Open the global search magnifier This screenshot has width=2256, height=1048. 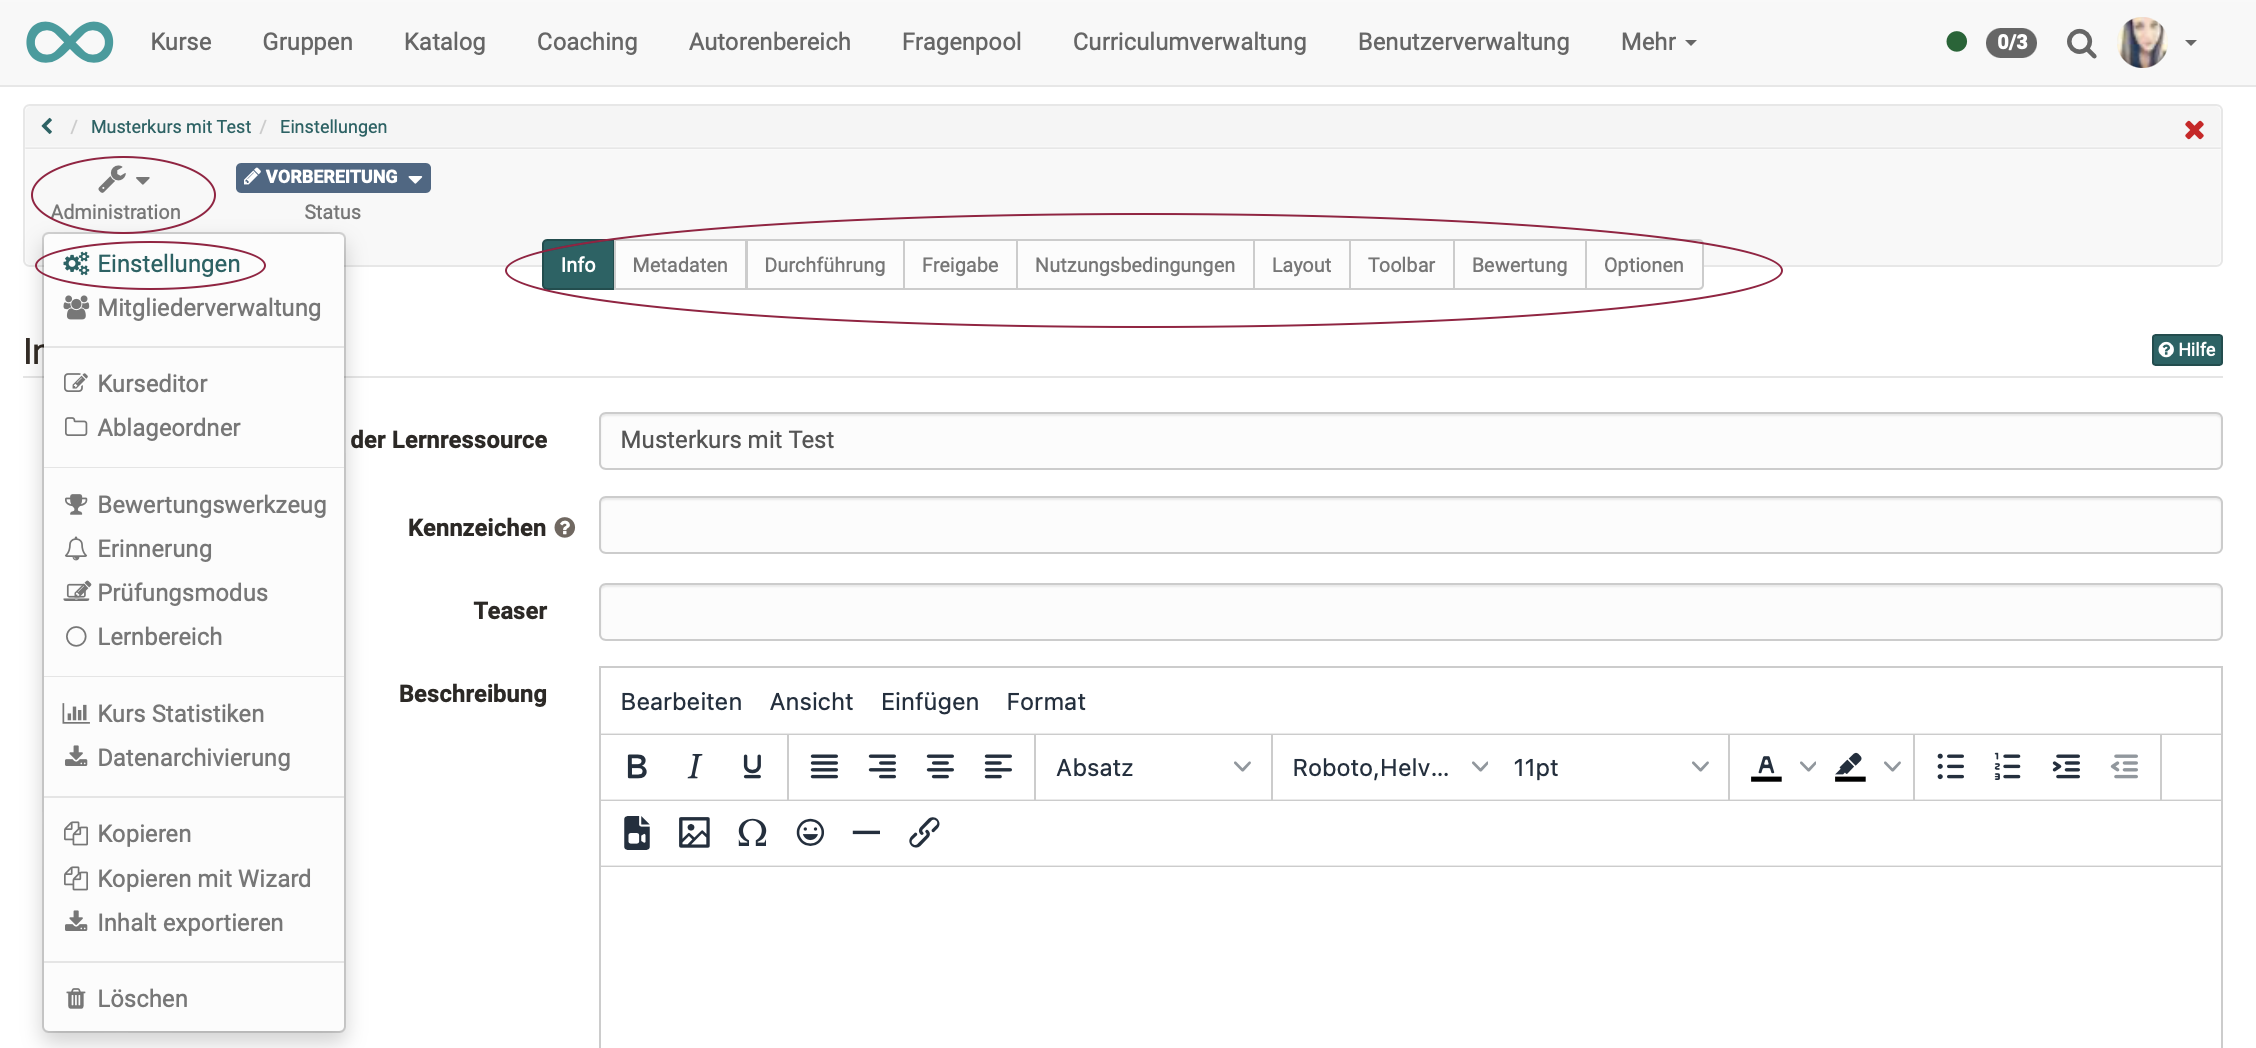pyautogui.click(x=2081, y=43)
